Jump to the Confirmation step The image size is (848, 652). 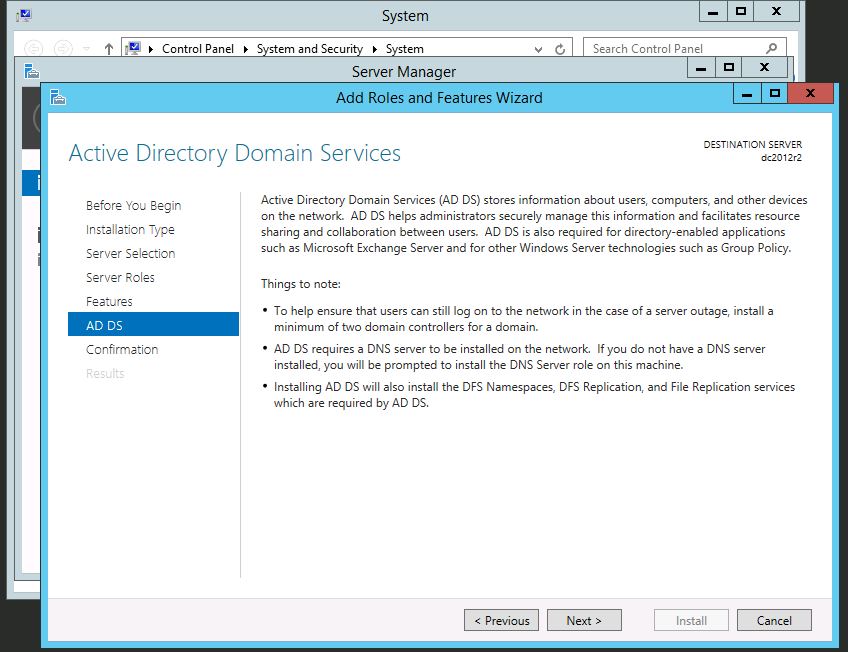click(122, 349)
